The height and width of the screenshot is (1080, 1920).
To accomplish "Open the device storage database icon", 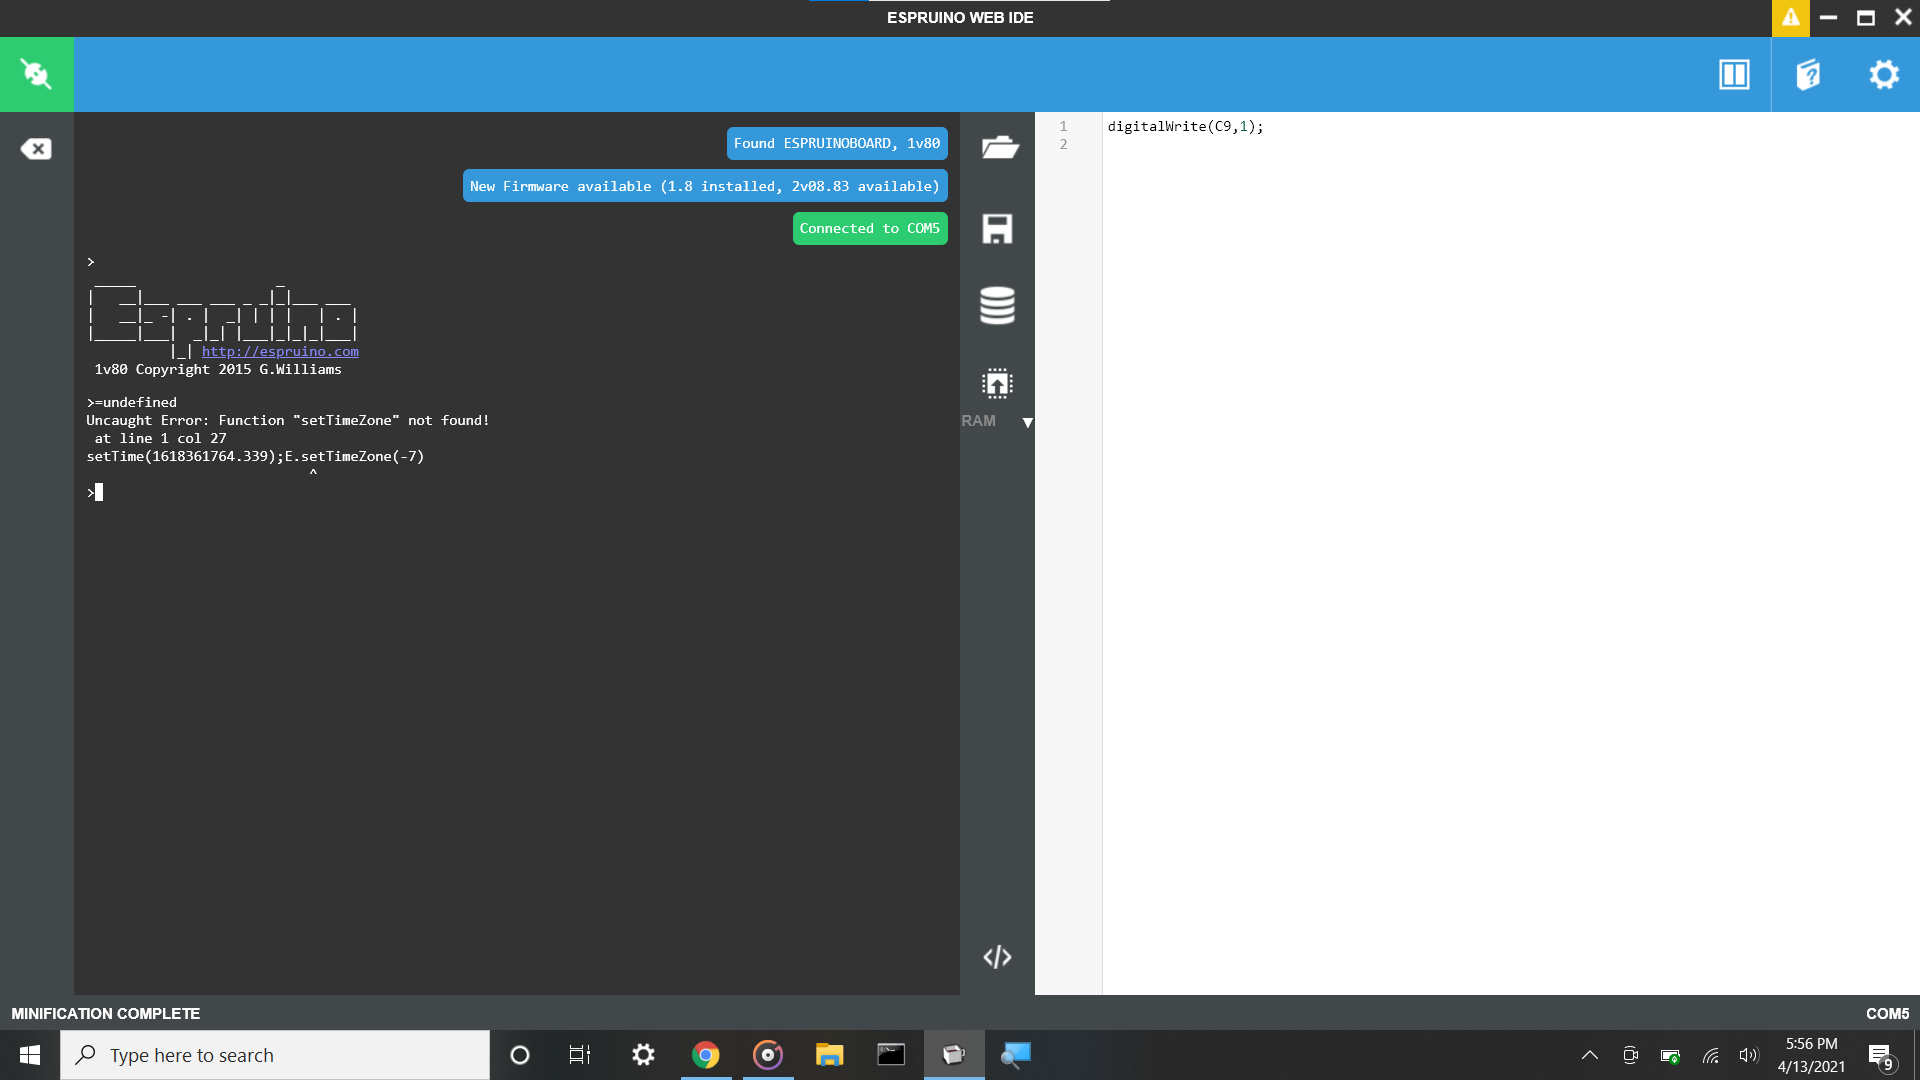I will [x=997, y=305].
